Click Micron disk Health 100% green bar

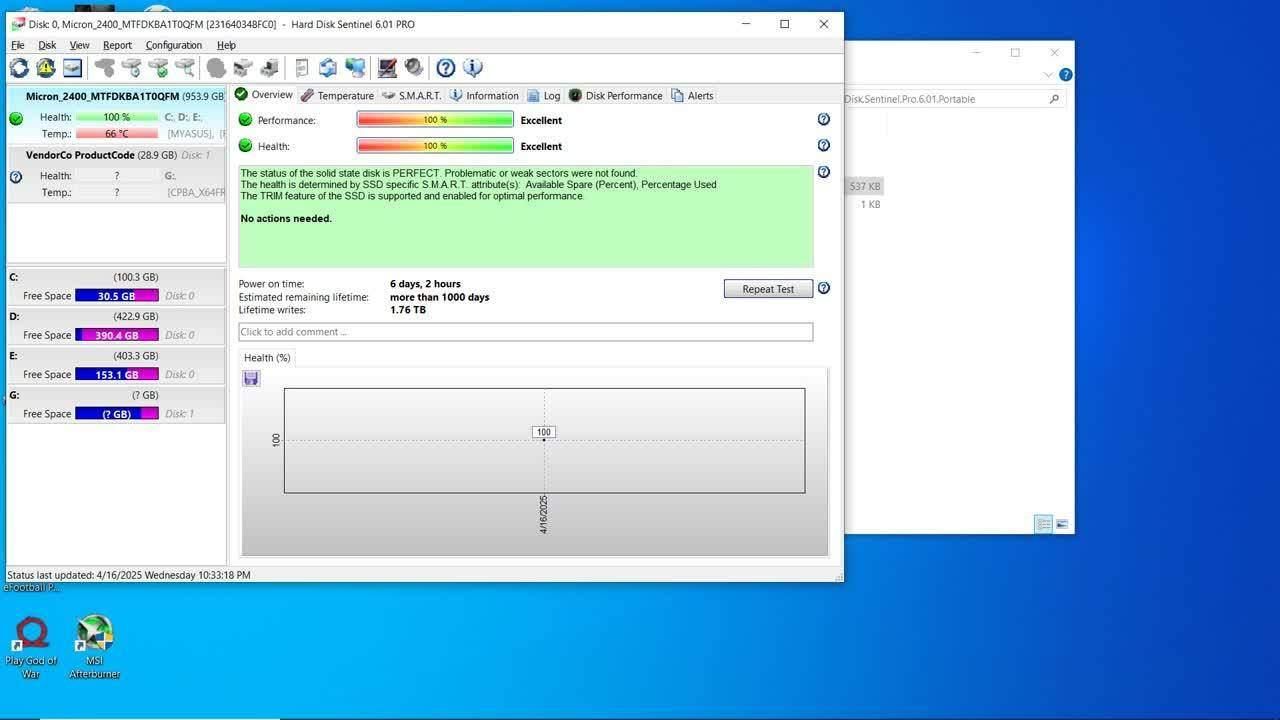click(x=117, y=117)
